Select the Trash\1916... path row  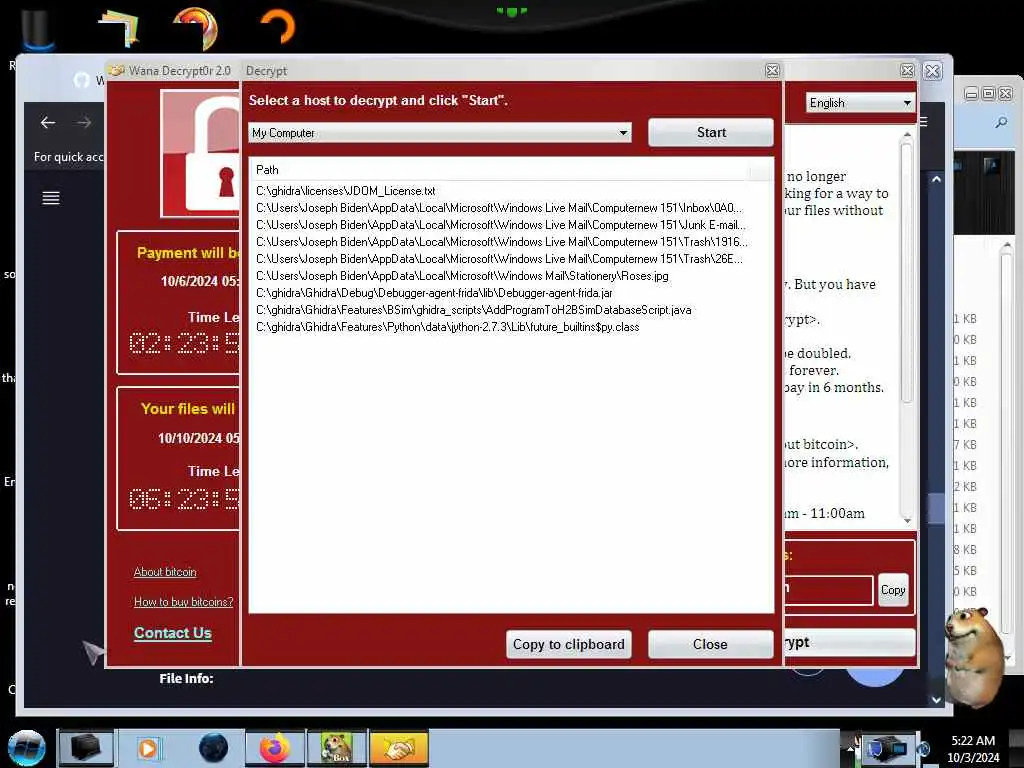tap(502, 242)
